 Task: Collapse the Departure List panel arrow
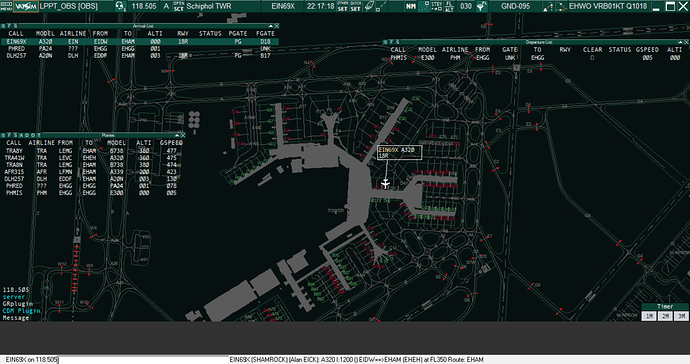(x=680, y=42)
